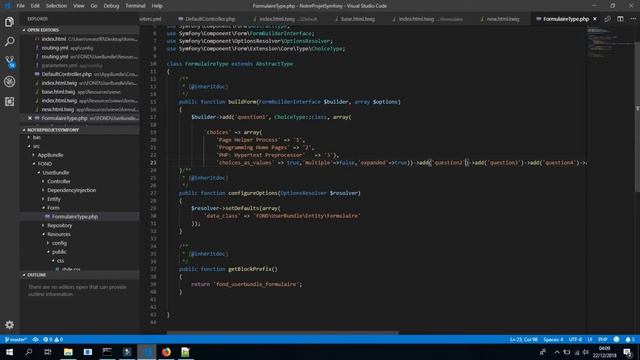Screen dimensions: 640x360
Task: Open the Manage gear icon
Action: [9, 324]
